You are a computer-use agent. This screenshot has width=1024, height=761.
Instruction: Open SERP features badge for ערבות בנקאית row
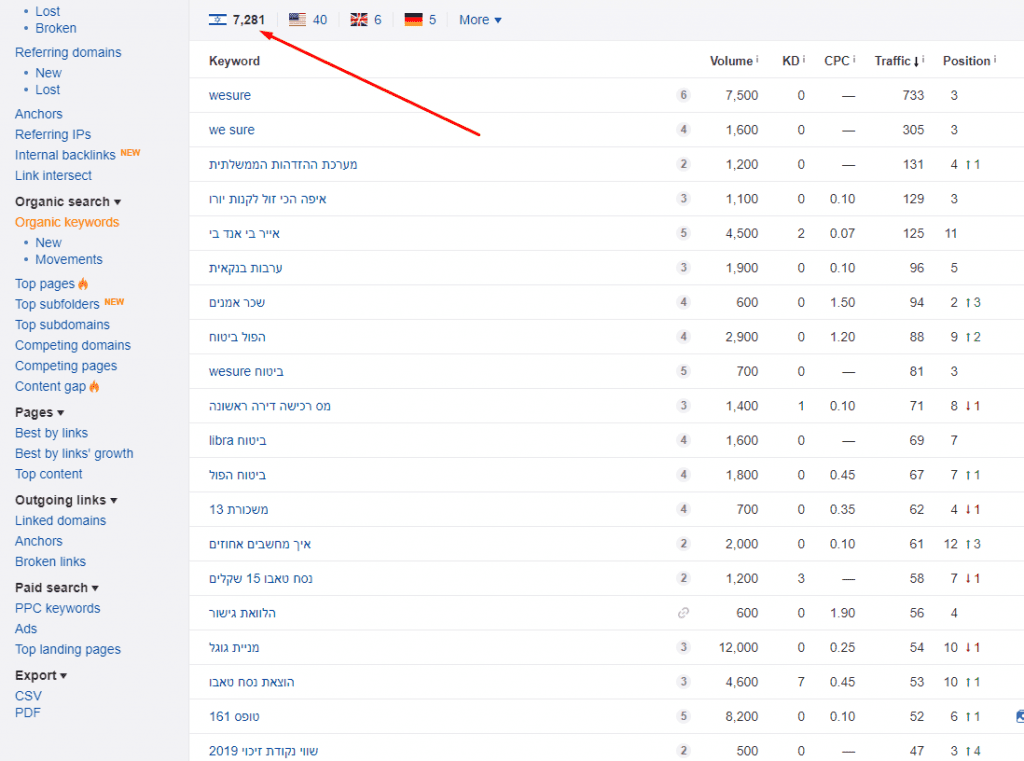(x=683, y=268)
